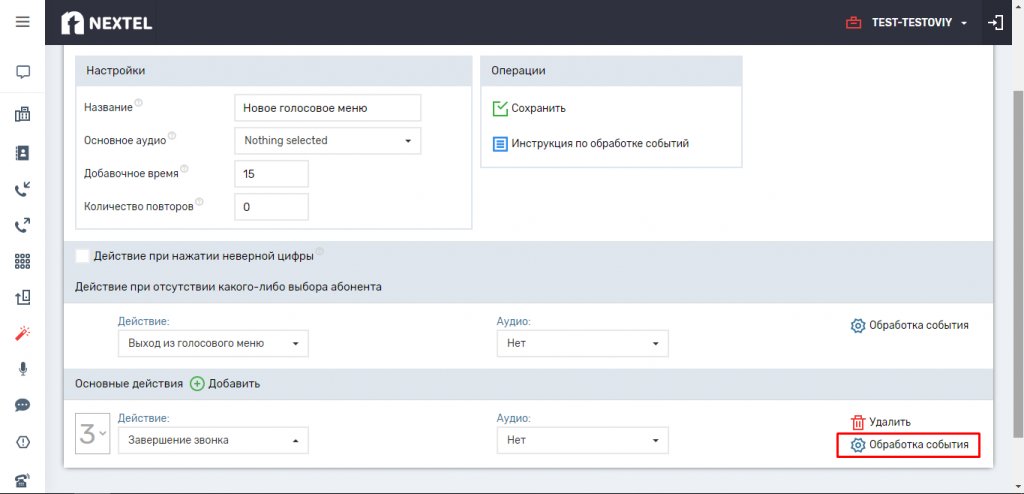Open incoming calls sidebar icon
The image size is (1024, 494).
point(23,190)
